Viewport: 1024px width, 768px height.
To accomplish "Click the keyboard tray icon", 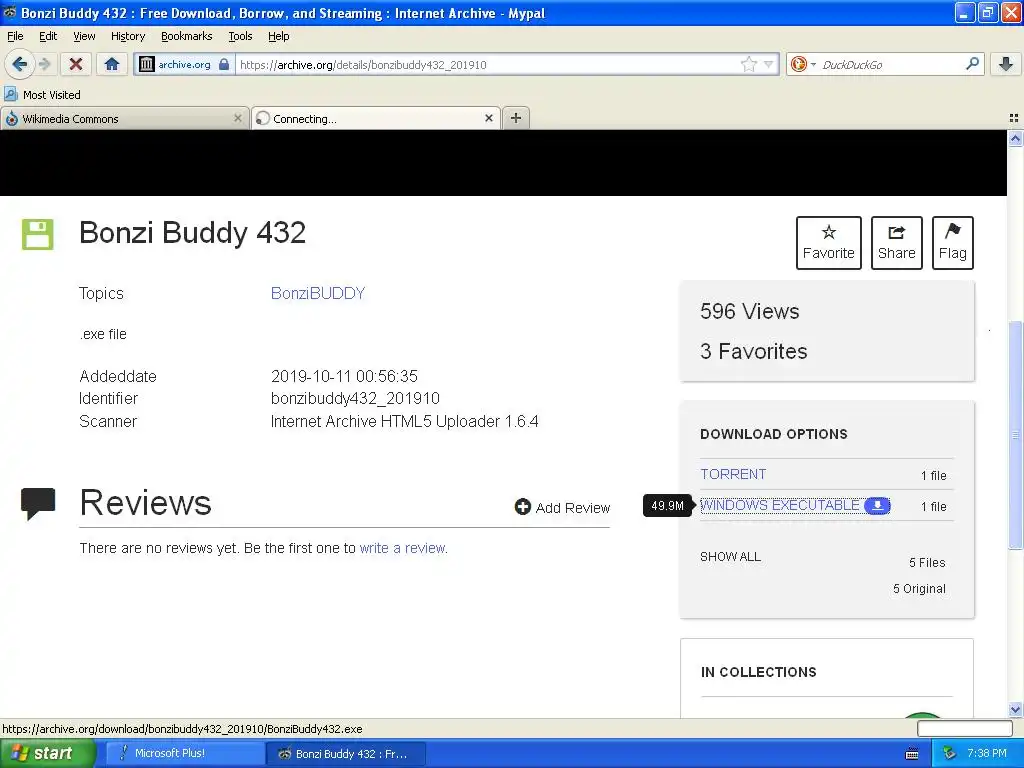I will pos(912,754).
